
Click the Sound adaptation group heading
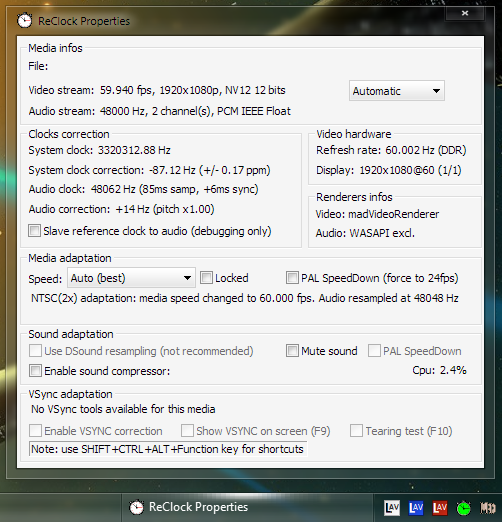pos(71,334)
